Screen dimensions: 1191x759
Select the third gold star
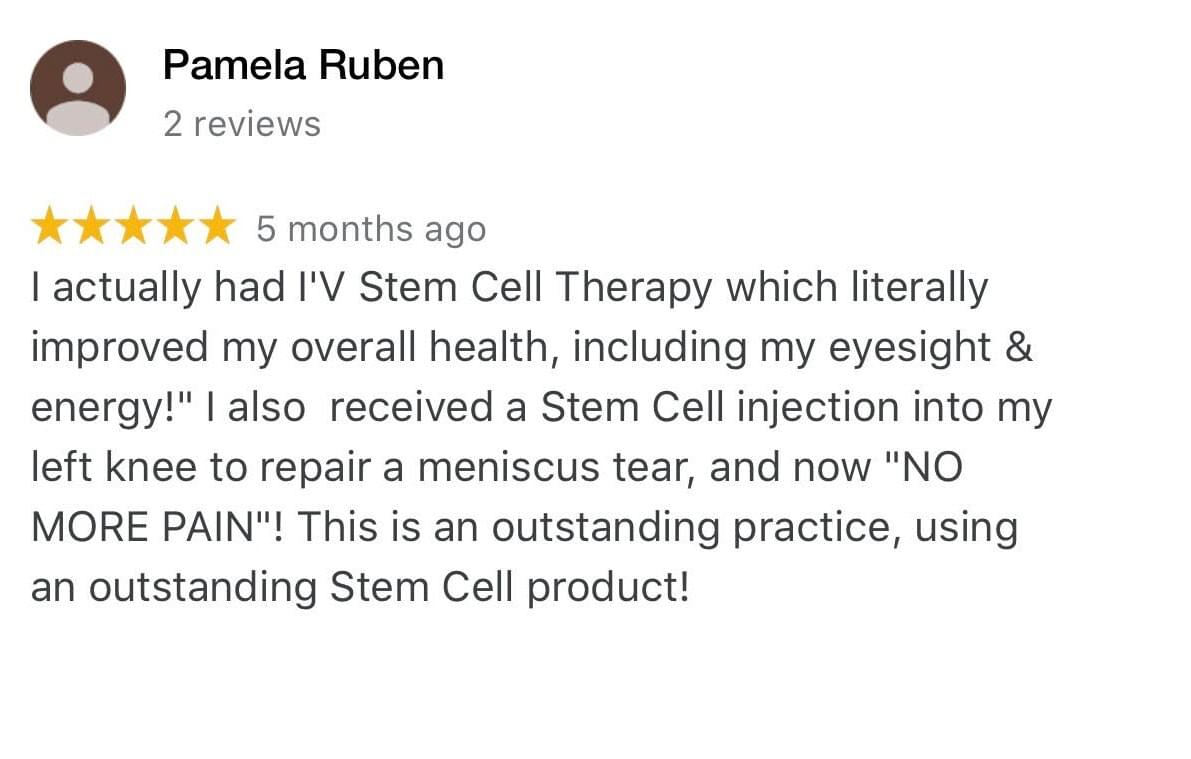134,226
